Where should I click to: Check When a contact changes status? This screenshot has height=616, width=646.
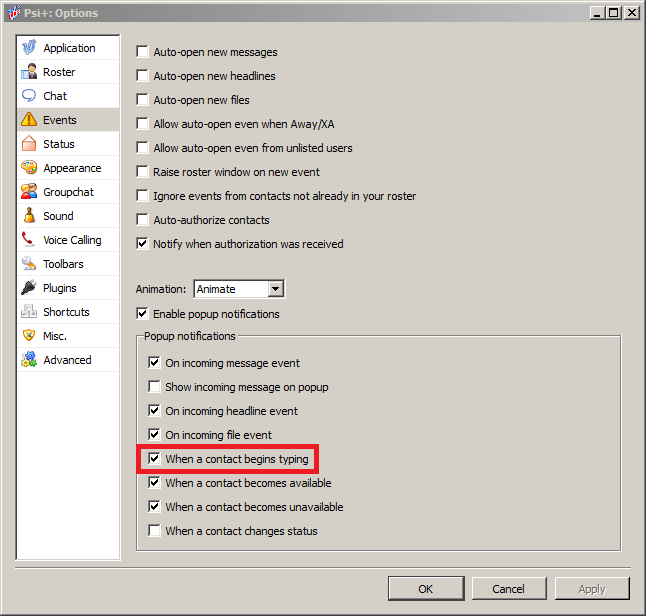point(155,531)
